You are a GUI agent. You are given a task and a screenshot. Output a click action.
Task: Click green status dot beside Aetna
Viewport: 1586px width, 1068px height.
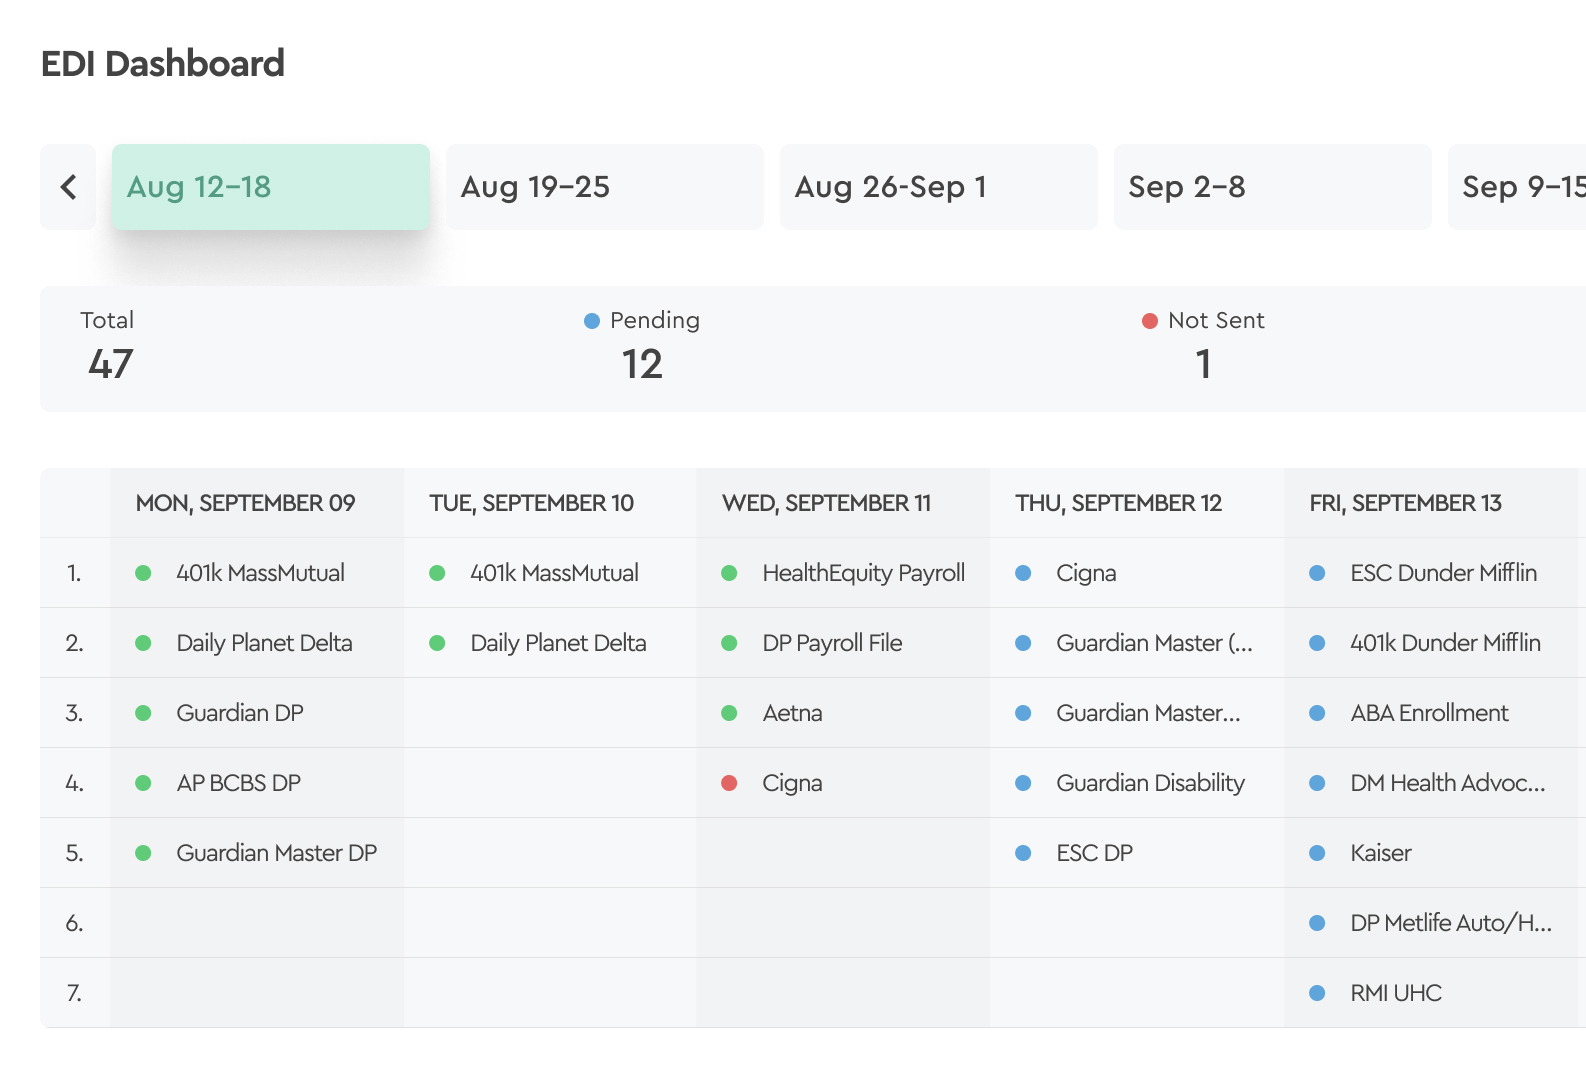729,713
